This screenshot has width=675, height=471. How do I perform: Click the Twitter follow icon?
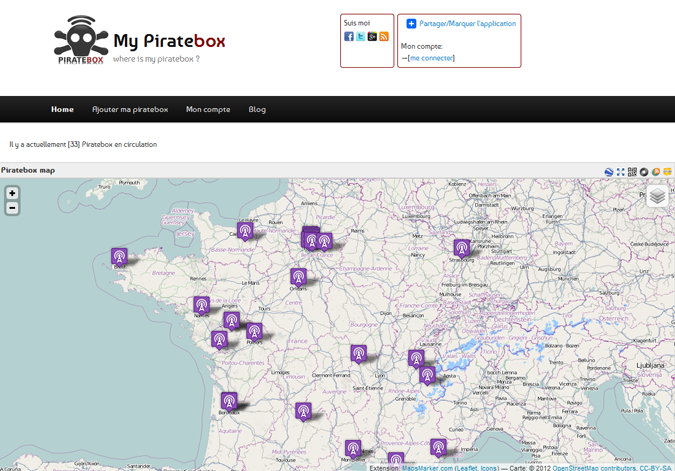coord(360,37)
